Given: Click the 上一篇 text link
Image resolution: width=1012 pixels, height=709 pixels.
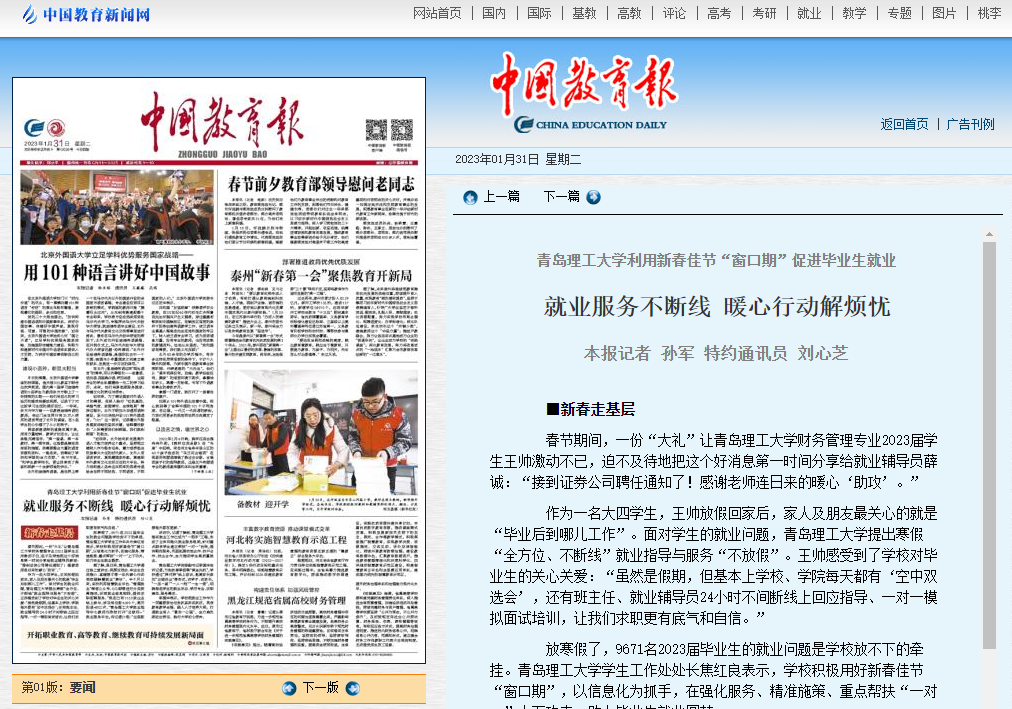Looking at the screenshot, I should click(x=501, y=197).
